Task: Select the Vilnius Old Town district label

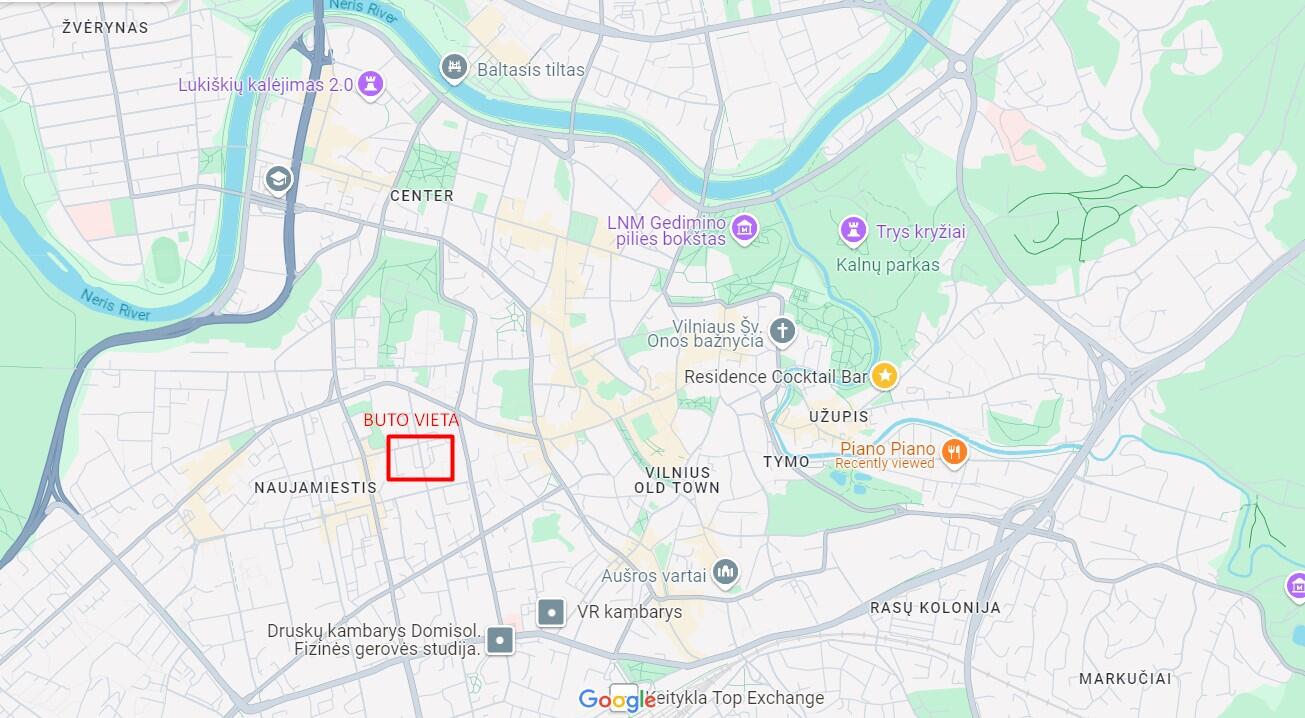Action: click(677, 480)
